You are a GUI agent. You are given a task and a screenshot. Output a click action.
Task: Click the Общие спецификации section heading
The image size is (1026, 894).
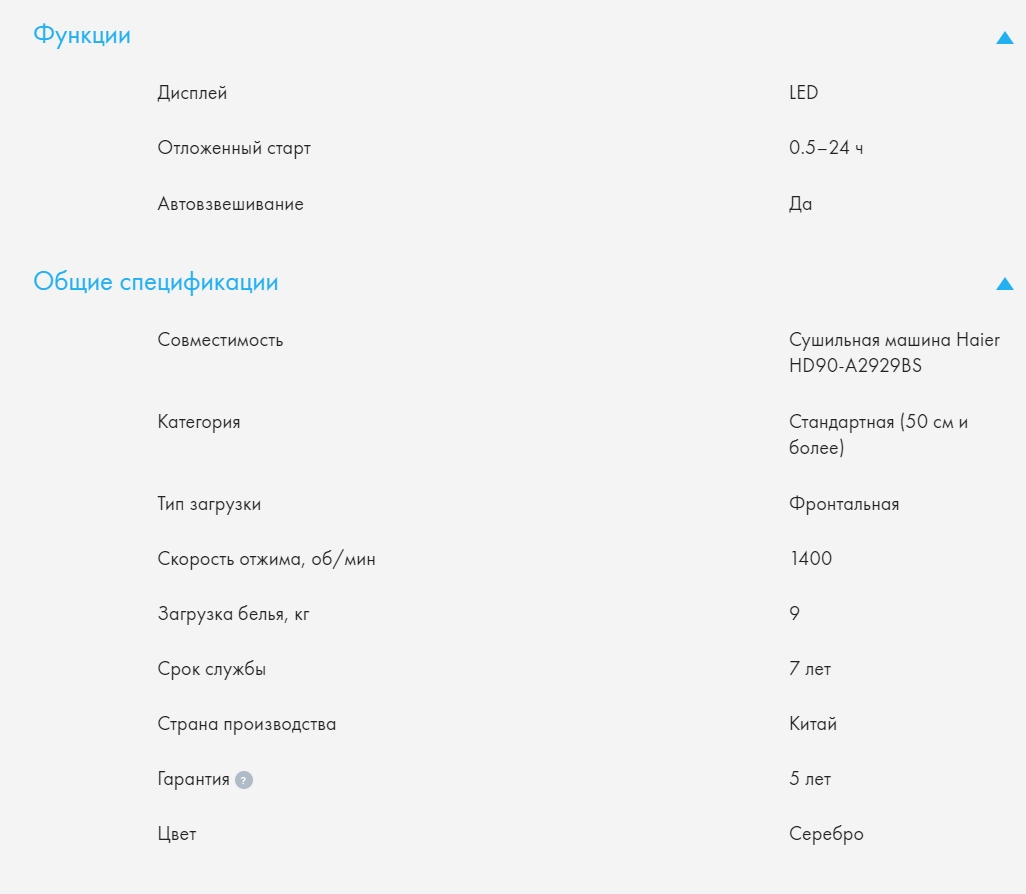click(x=156, y=282)
